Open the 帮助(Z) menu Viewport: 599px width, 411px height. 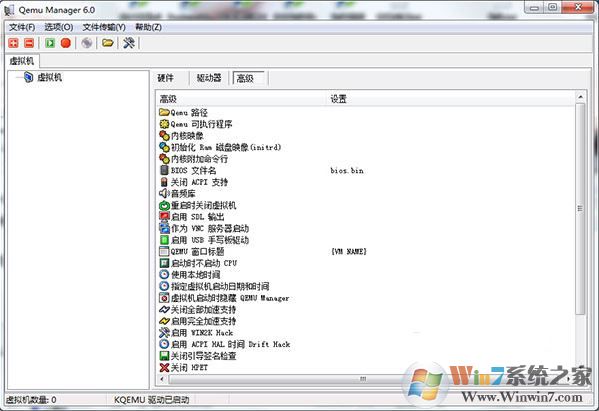tap(148, 27)
